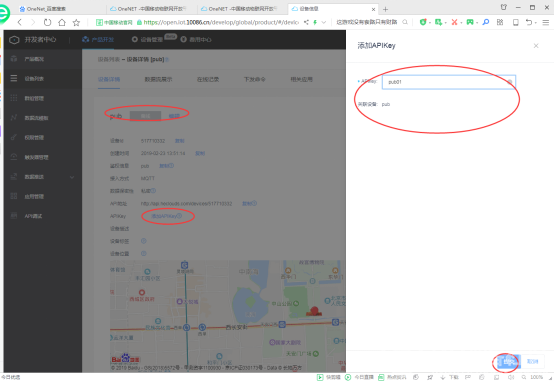
Task: Click the 100% zoom level in the status bar
Action: click(536, 377)
